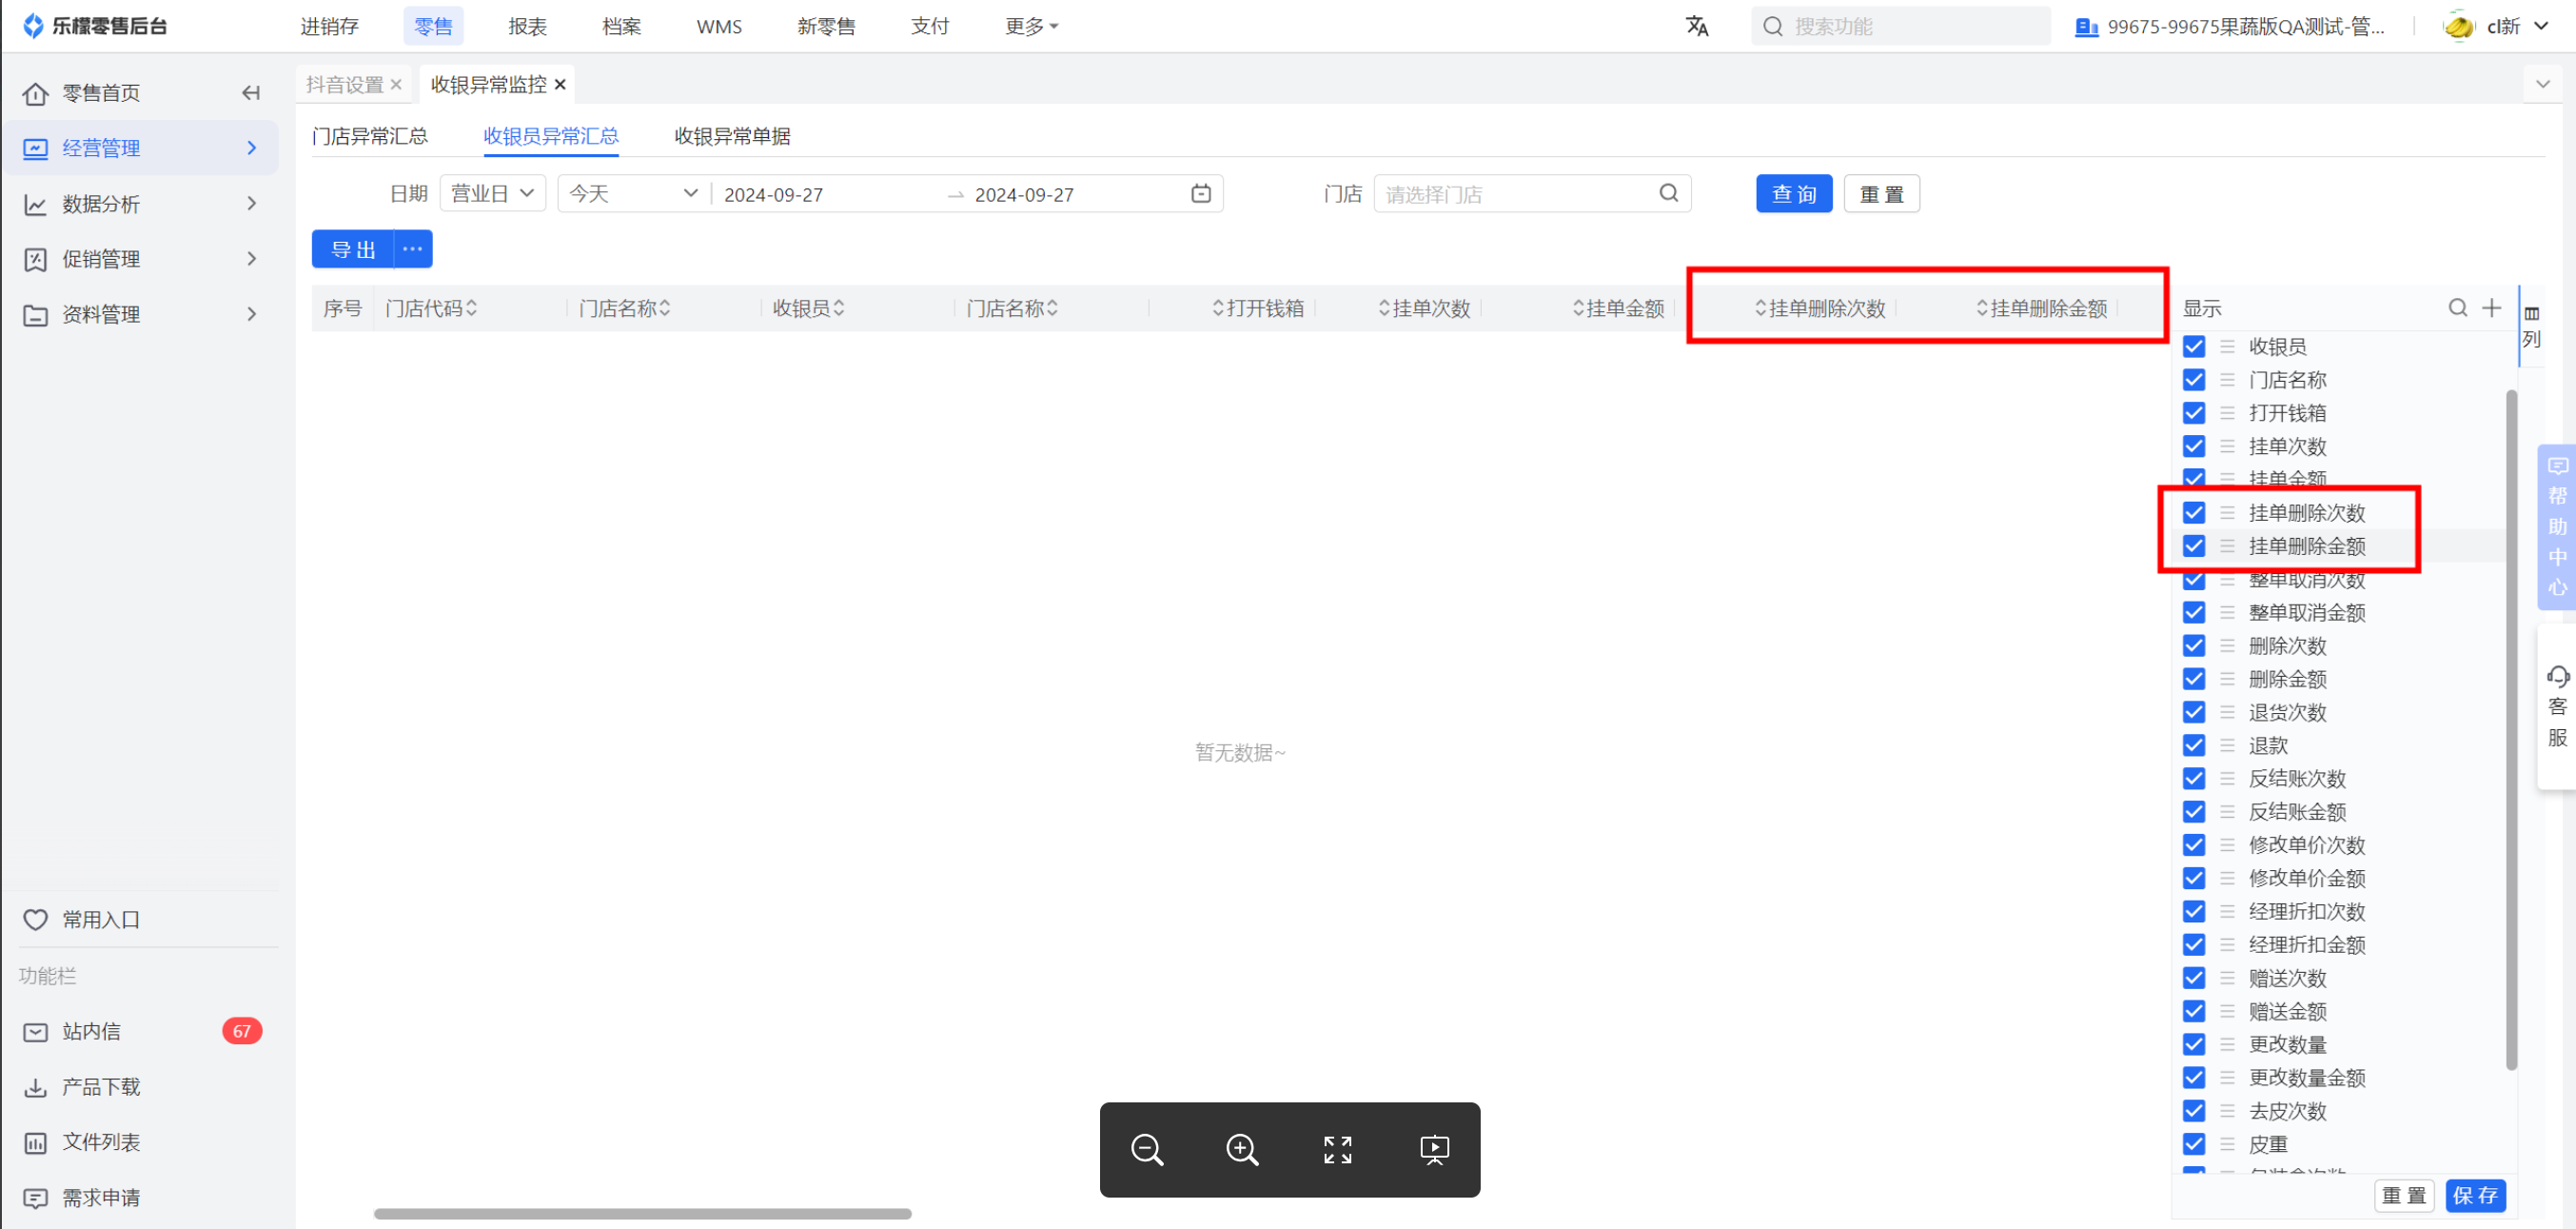This screenshot has height=1229, width=2576.
Task: Click the zoom out magnifier icon
Action: [x=1147, y=1149]
